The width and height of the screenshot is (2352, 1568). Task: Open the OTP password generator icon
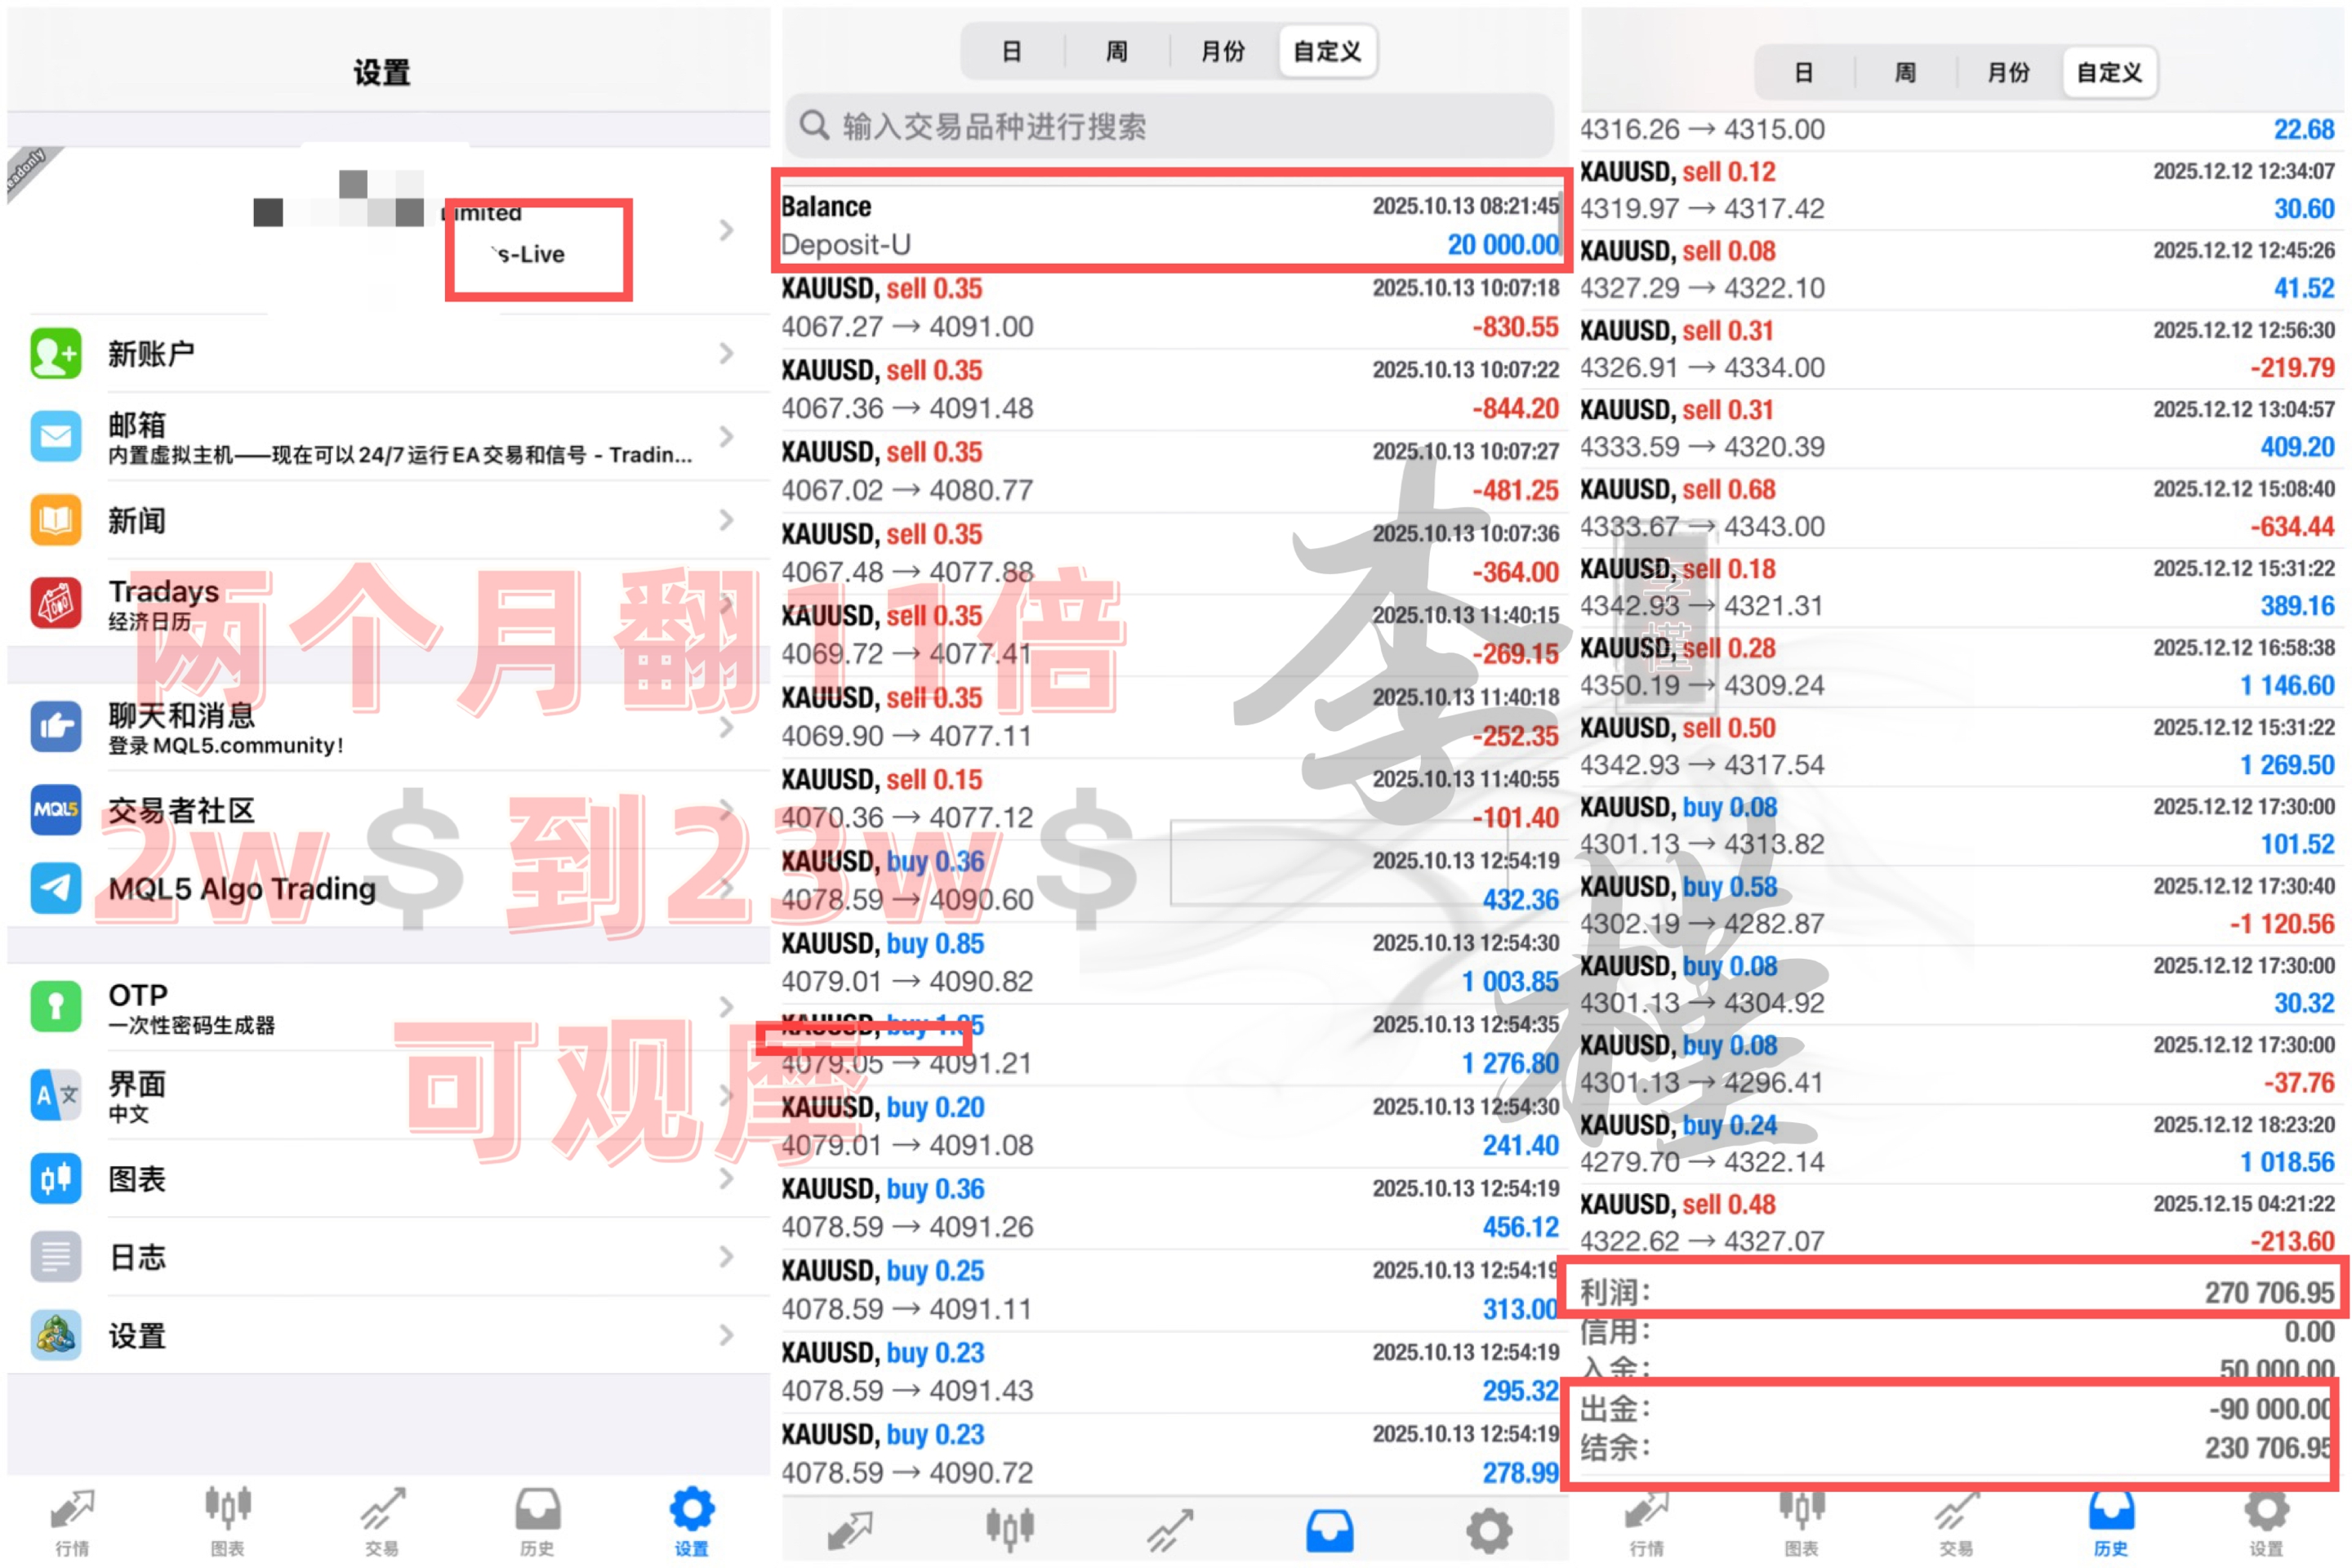56,1007
